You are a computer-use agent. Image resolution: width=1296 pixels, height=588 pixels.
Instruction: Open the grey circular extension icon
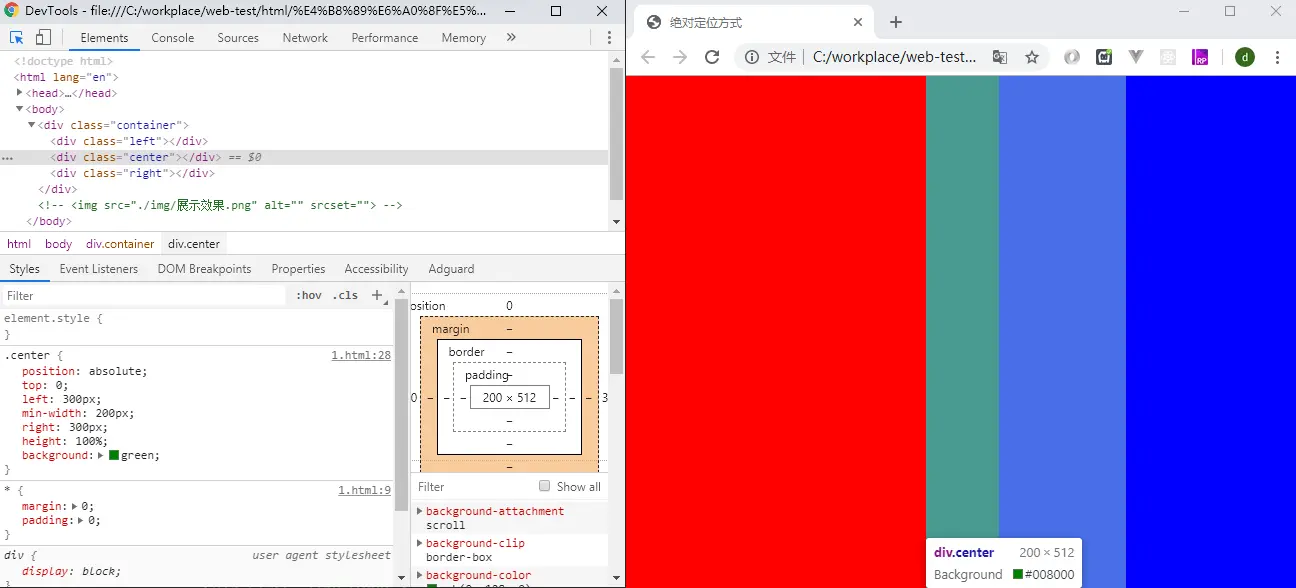(1072, 57)
